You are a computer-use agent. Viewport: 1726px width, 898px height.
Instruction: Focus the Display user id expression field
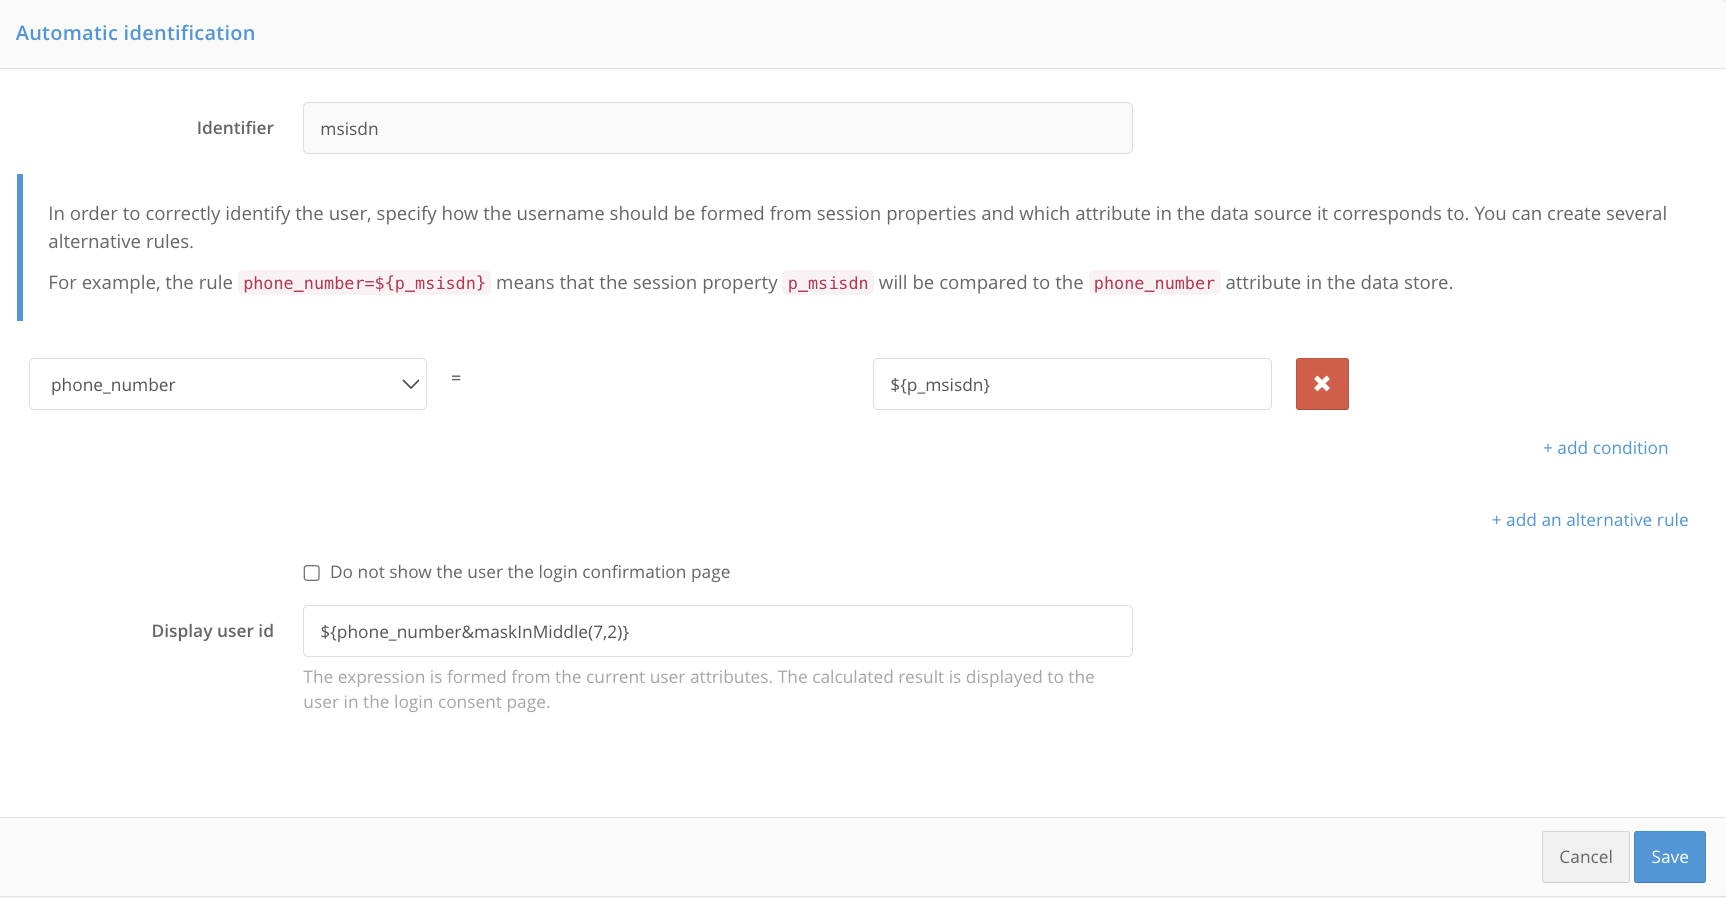click(717, 631)
